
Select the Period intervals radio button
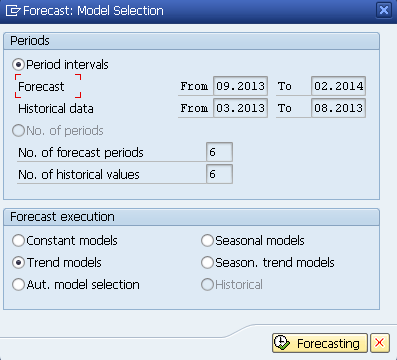point(18,64)
